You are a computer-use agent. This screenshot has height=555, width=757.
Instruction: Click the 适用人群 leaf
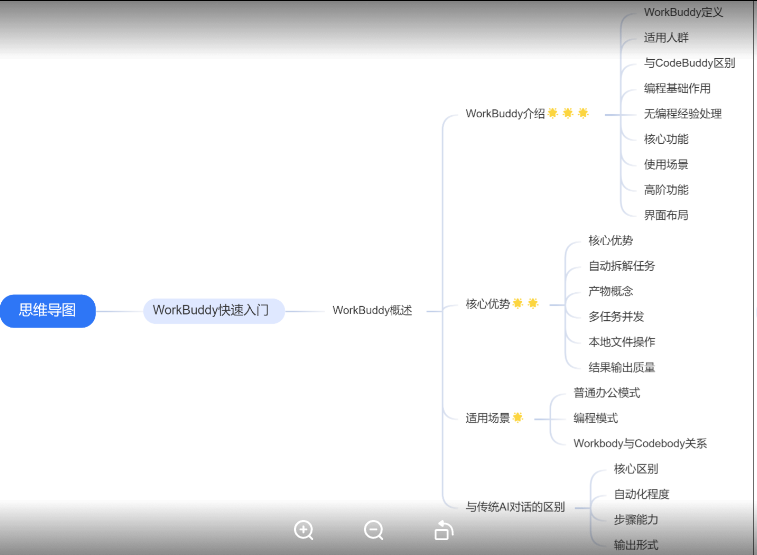(x=666, y=38)
